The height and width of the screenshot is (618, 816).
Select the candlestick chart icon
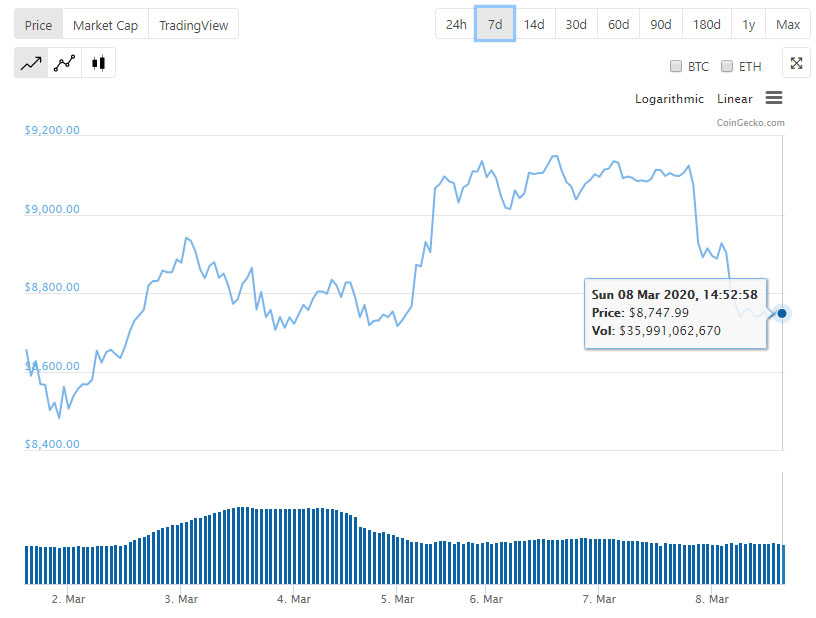[x=98, y=63]
